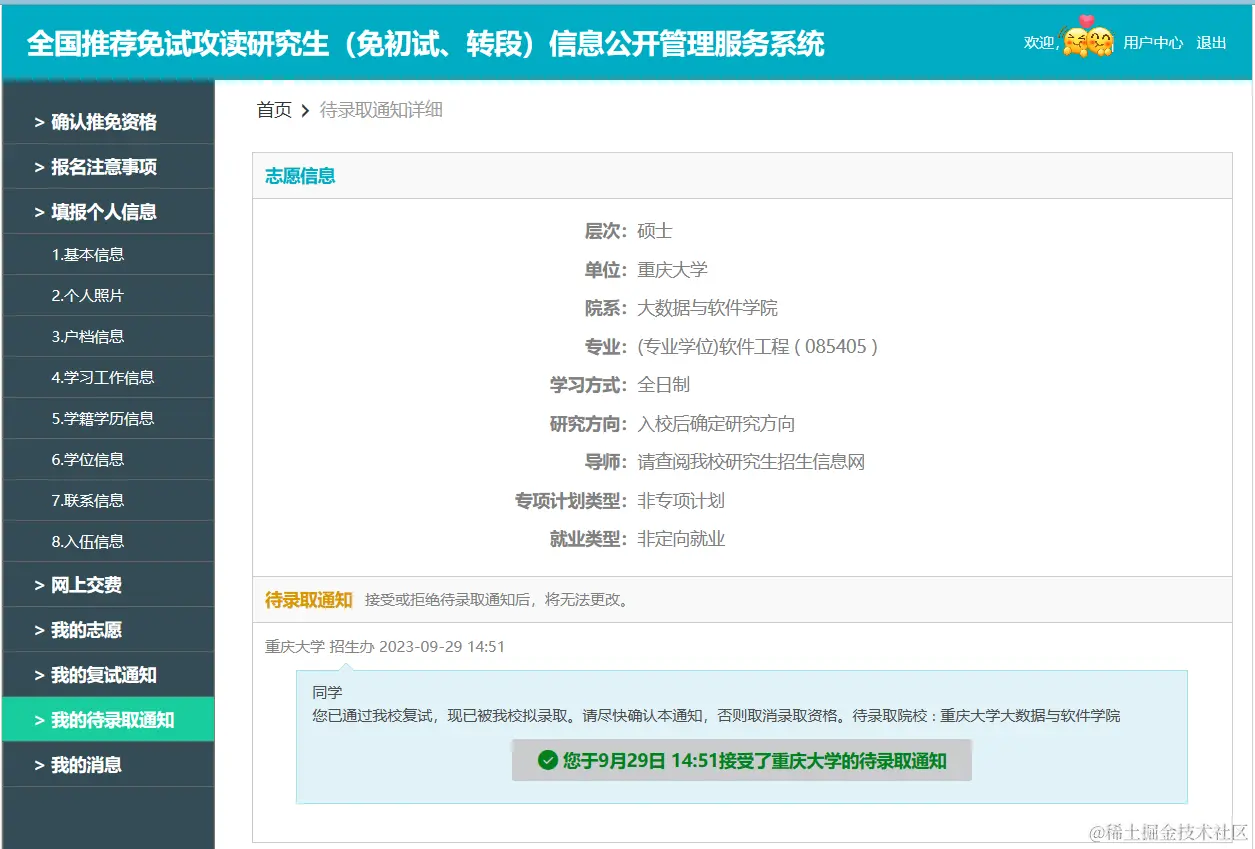This screenshot has width=1255, height=849.
Task: Click the 重庆大学 unit value
Action: pyautogui.click(x=672, y=270)
